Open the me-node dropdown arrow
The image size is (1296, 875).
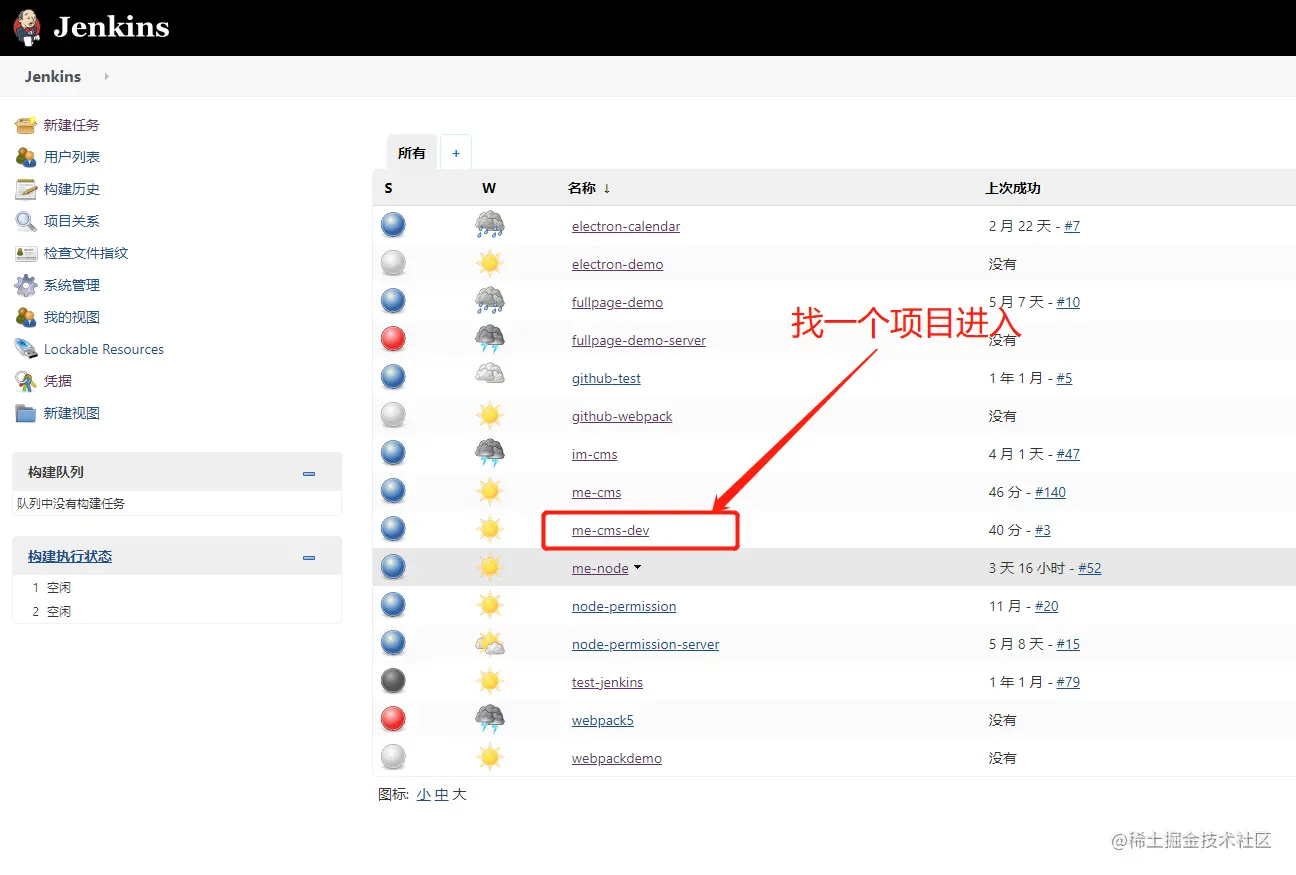point(638,567)
